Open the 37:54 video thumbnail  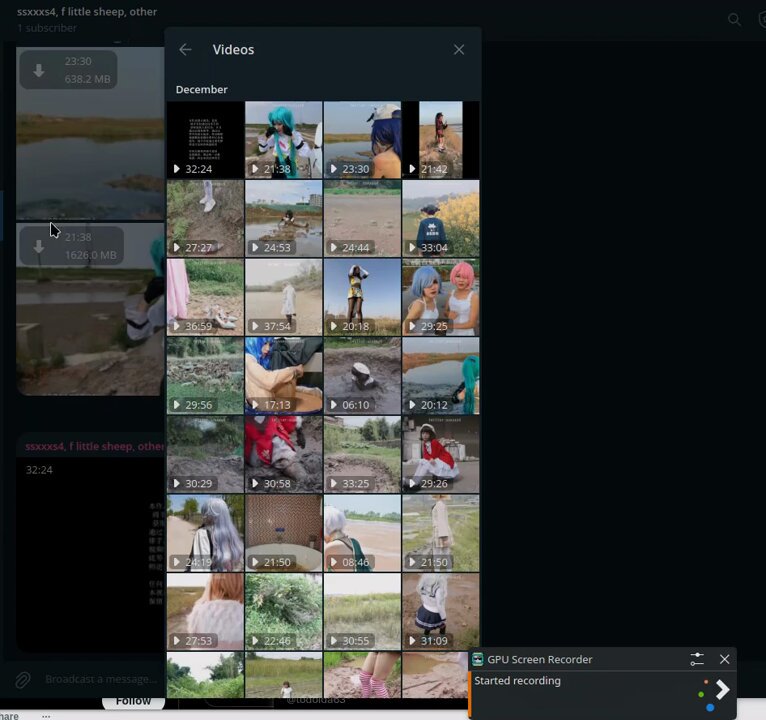click(284, 297)
